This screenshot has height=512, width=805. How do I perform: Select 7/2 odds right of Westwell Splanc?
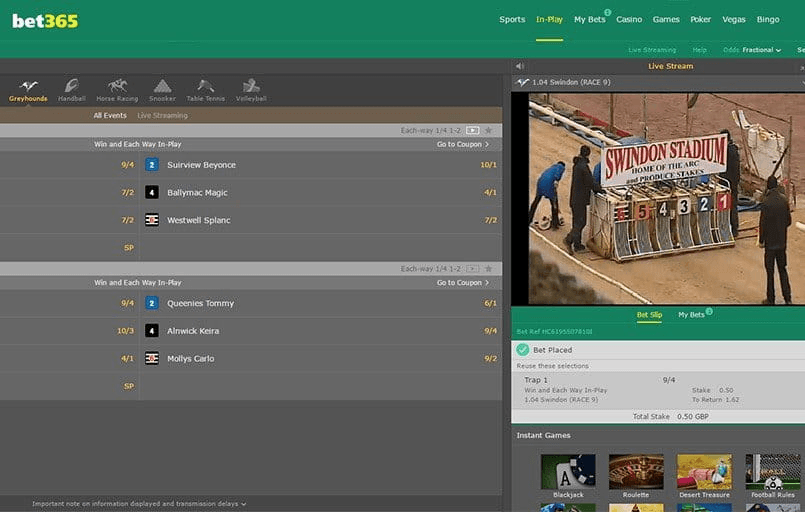(x=490, y=220)
